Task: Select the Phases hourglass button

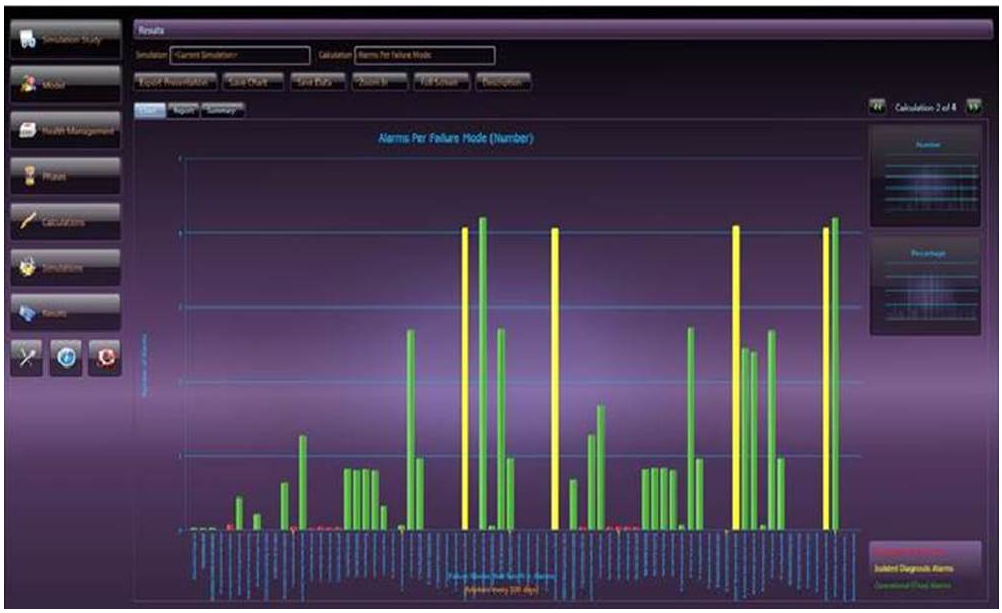Action: click(x=65, y=177)
